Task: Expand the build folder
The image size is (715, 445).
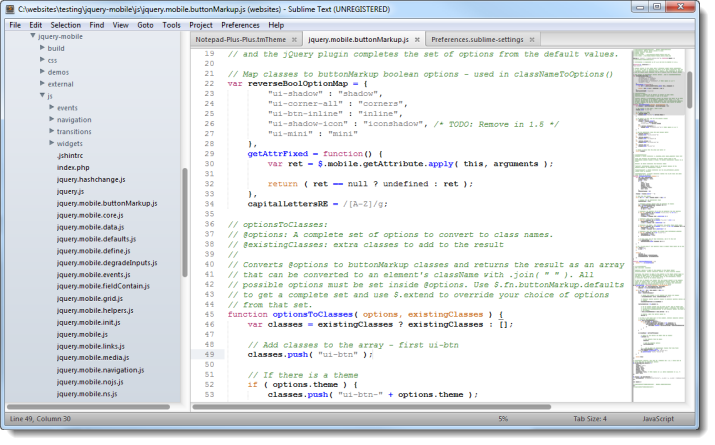Action: pyautogui.click(x=42, y=47)
